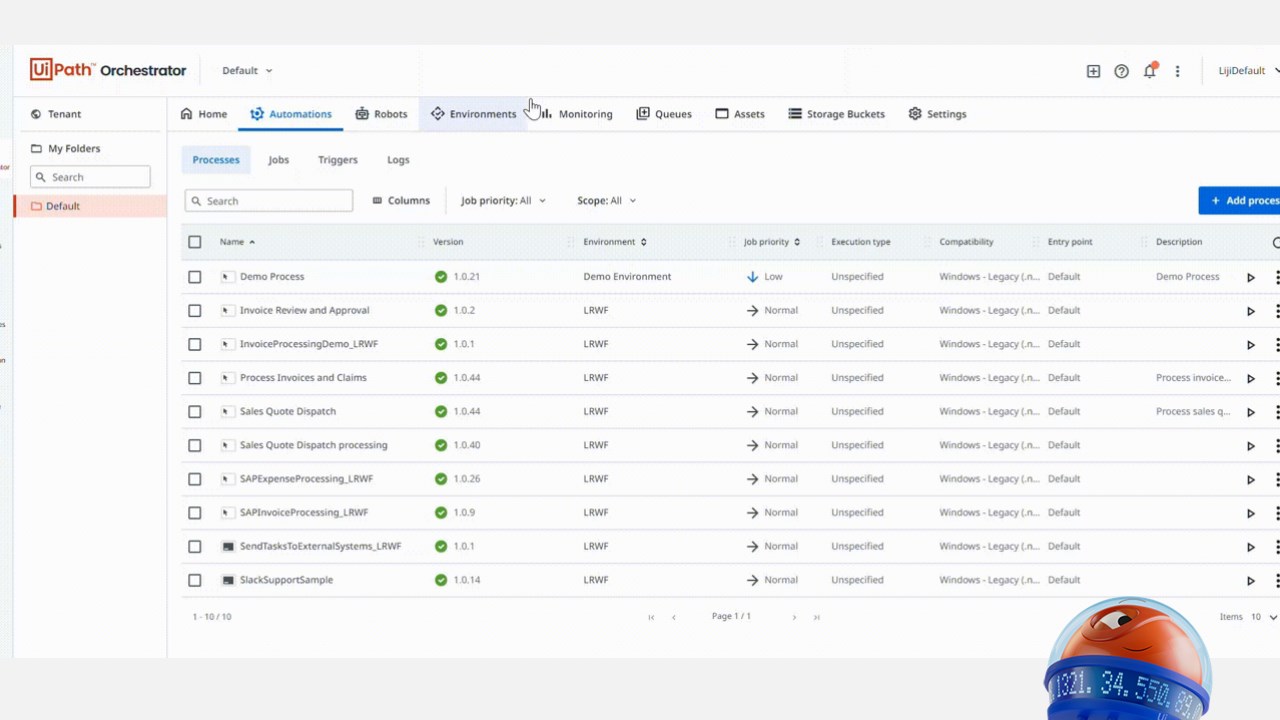Open the three-dot options menu in header
Viewport: 1280px width, 720px height.
(x=1177, y=71)
